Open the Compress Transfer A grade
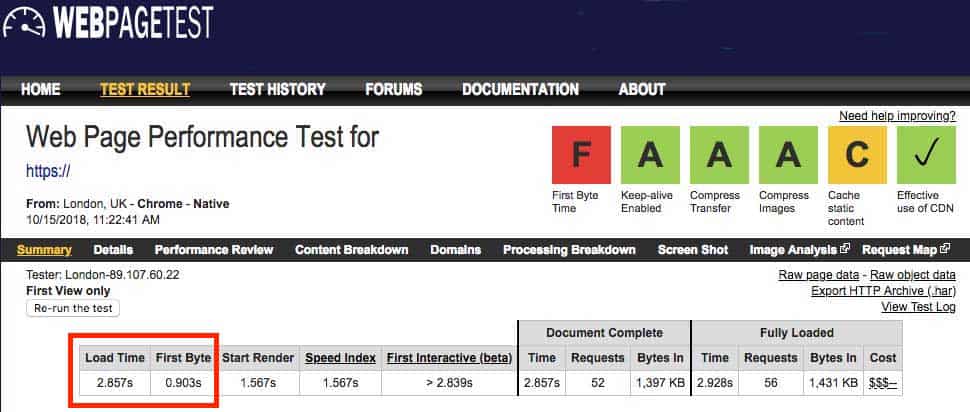 719,155
